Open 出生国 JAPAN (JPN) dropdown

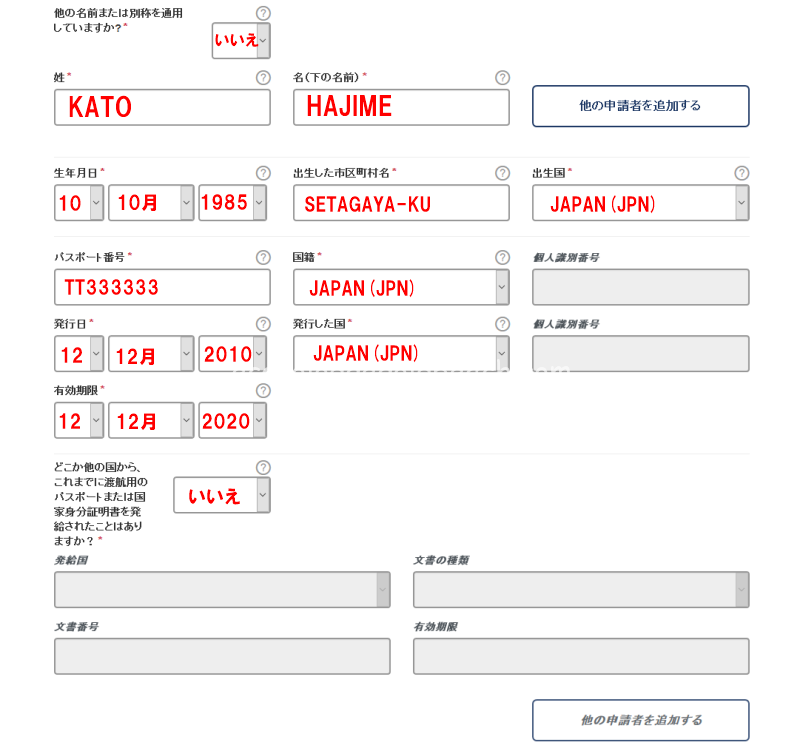(640, 203)
